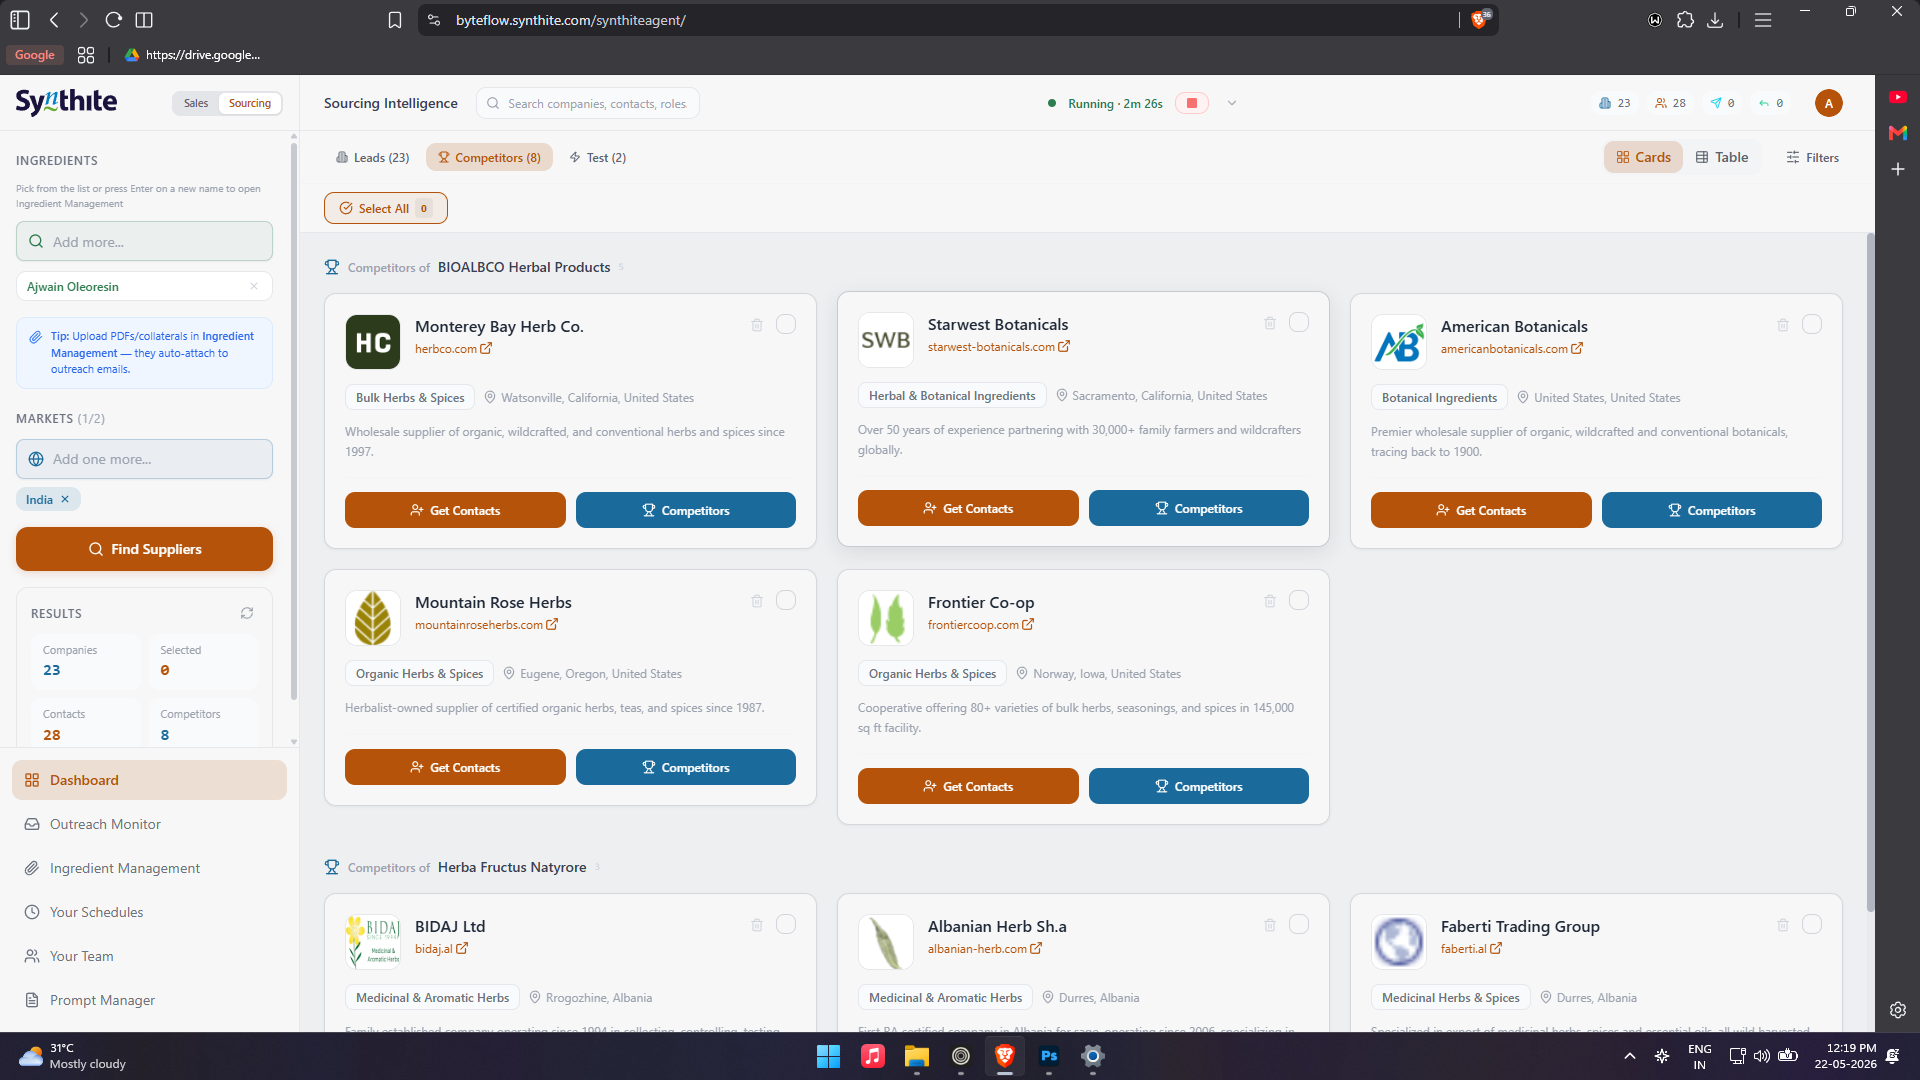
Task: Select American Botanicals checkbox
Action: (x=1812, y=324)
